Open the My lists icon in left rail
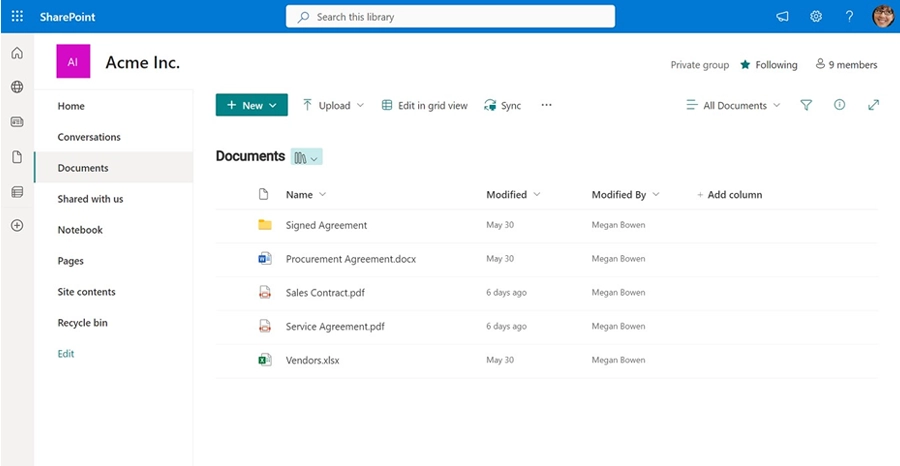Screen dimensions: 900x466 [17, 192]
